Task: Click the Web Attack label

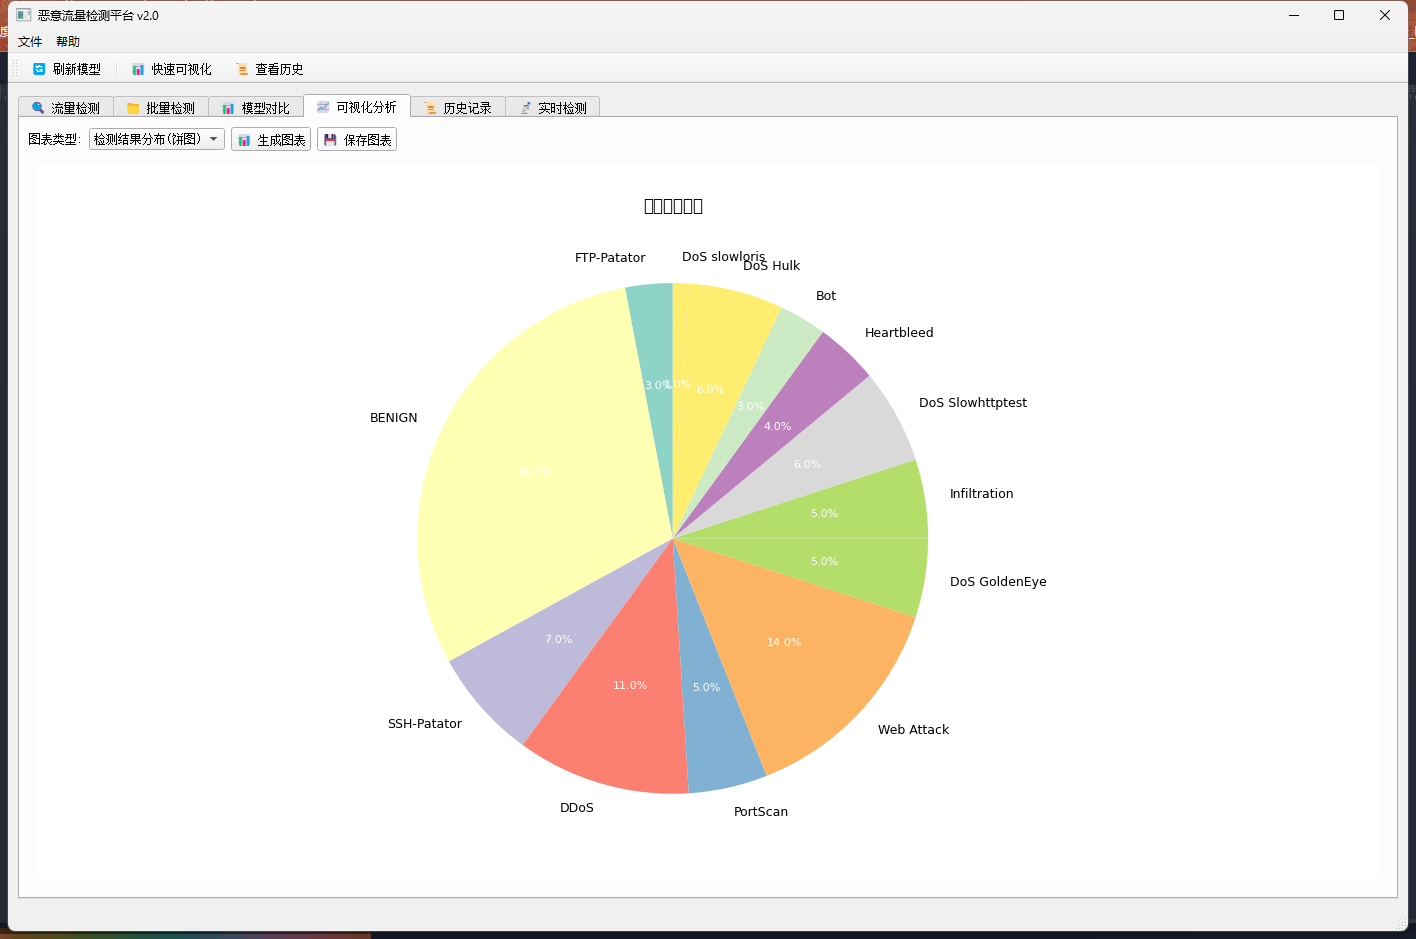Action: point(913,730)
